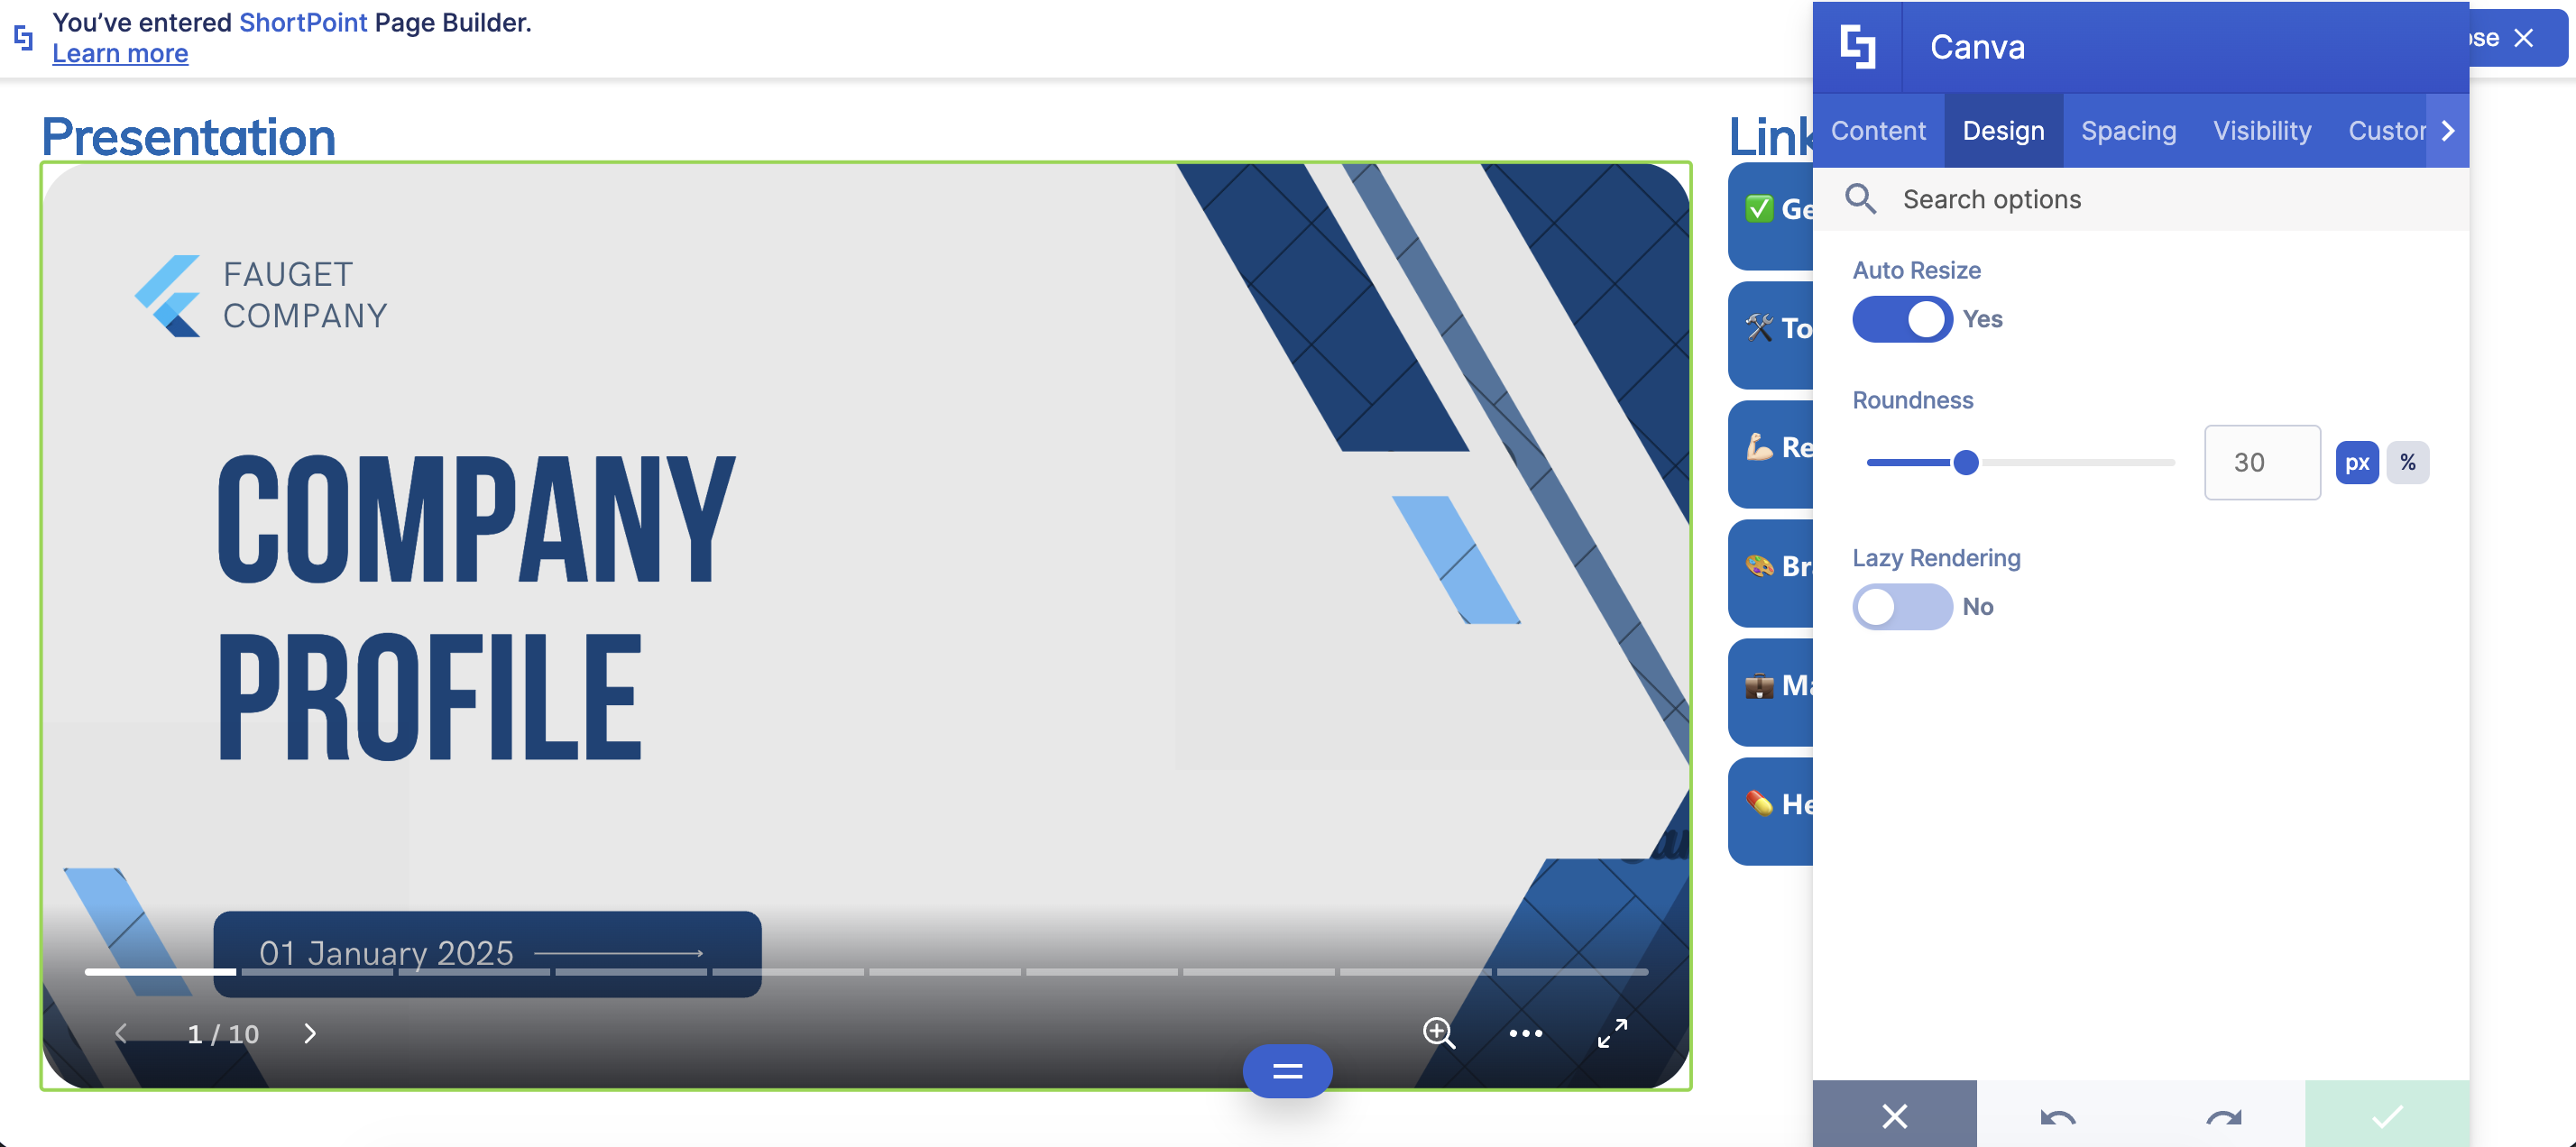Screen dimensions: 2576x1147
Task: Enter fullscreen mode for the presentation
Action: click(1611, 1035)
